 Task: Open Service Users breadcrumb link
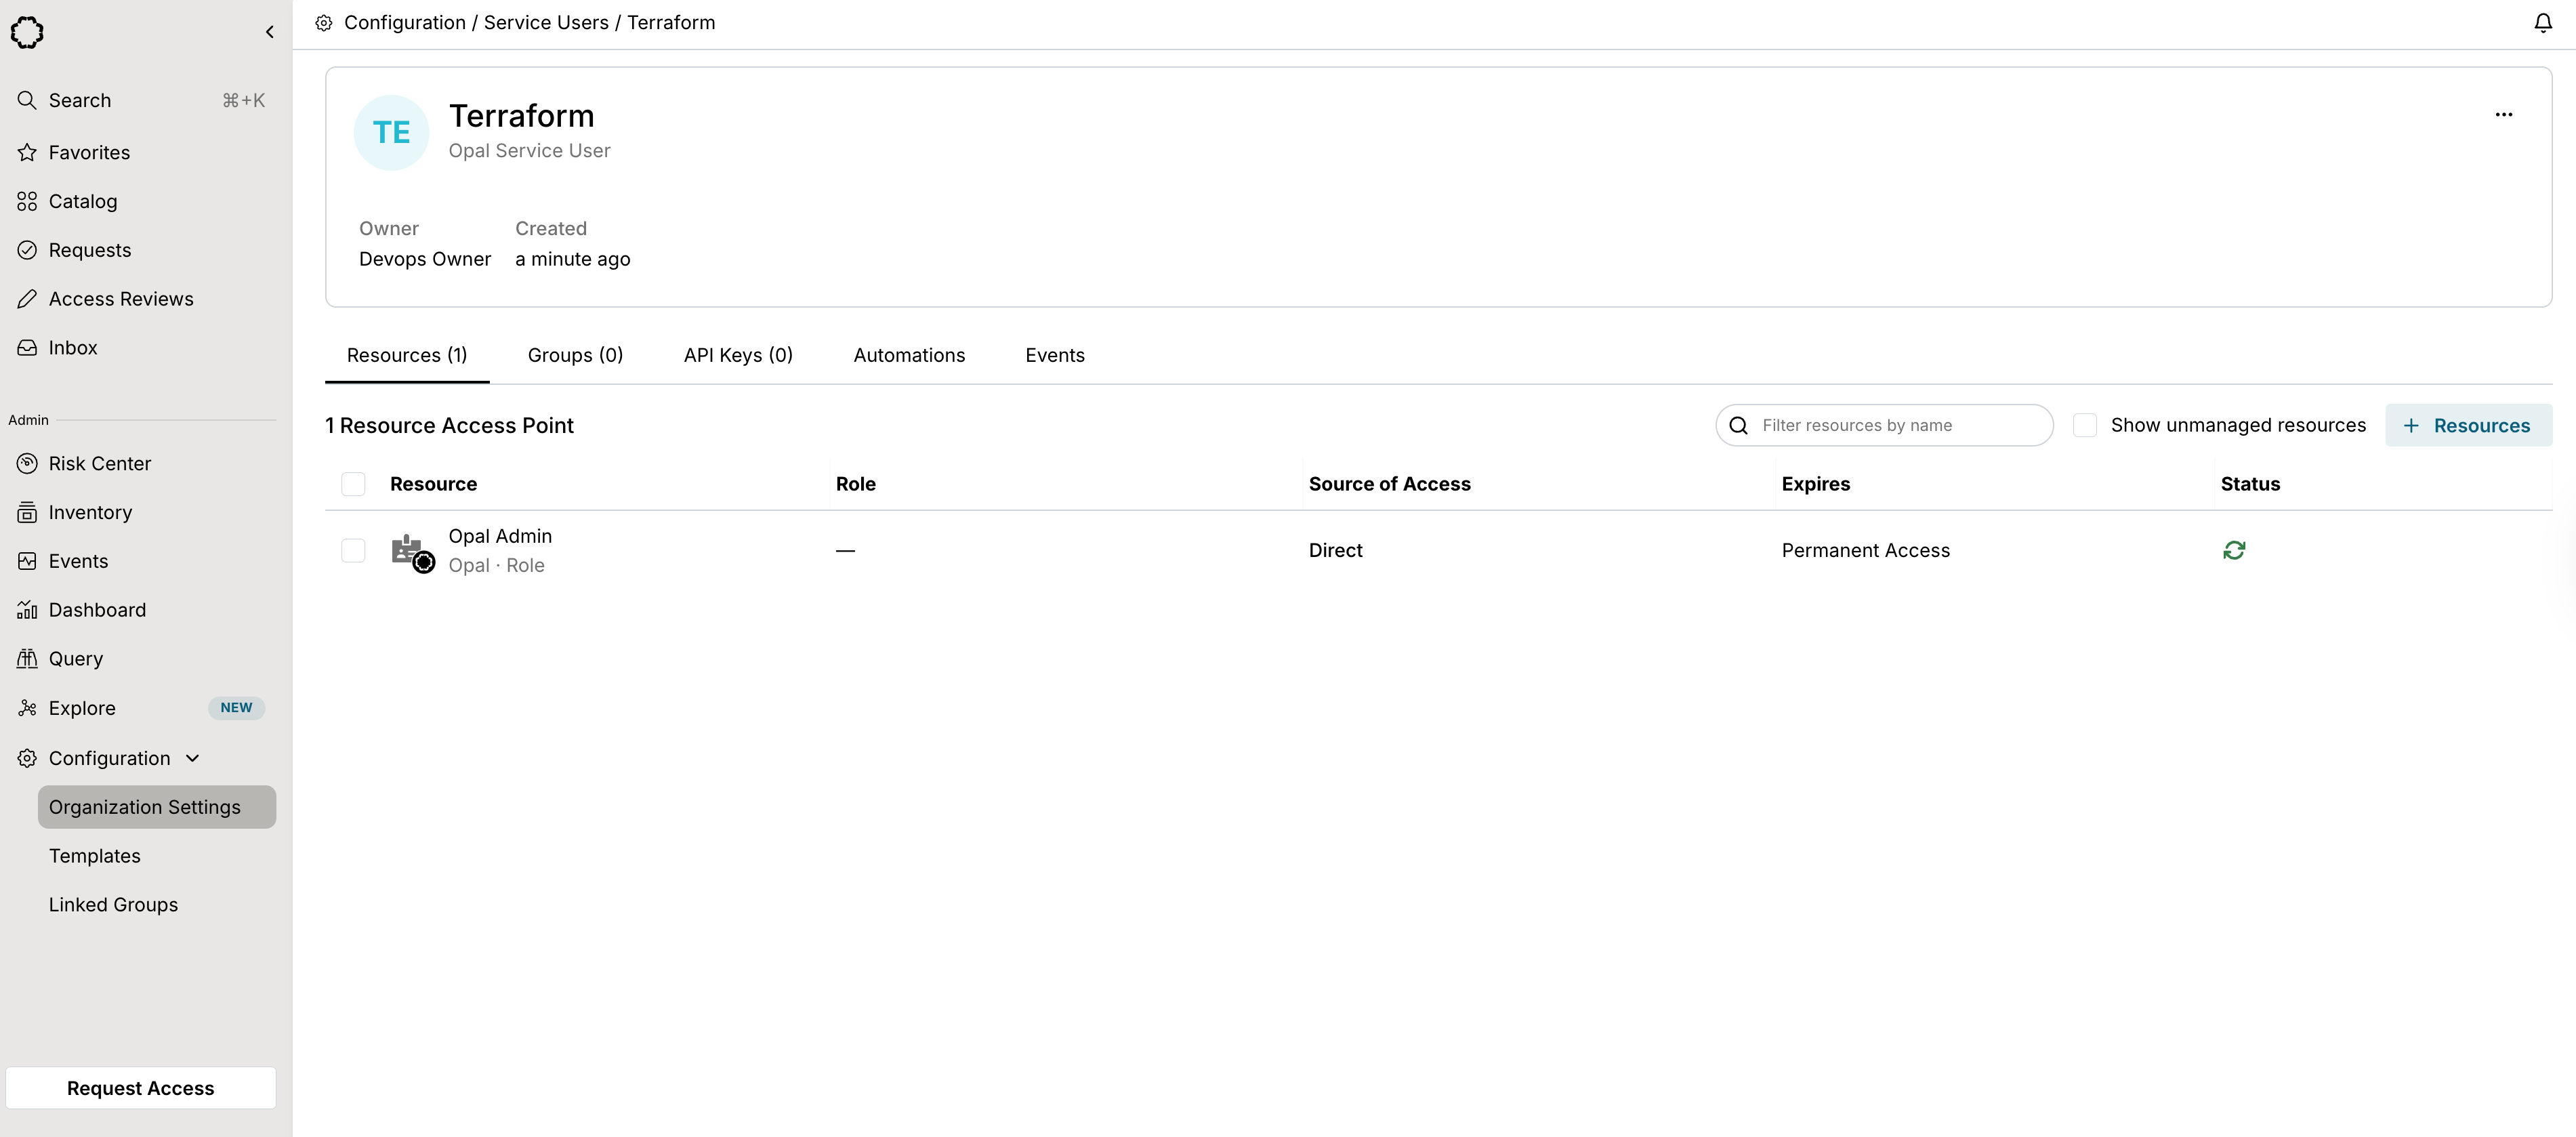[x=545, y=23]
